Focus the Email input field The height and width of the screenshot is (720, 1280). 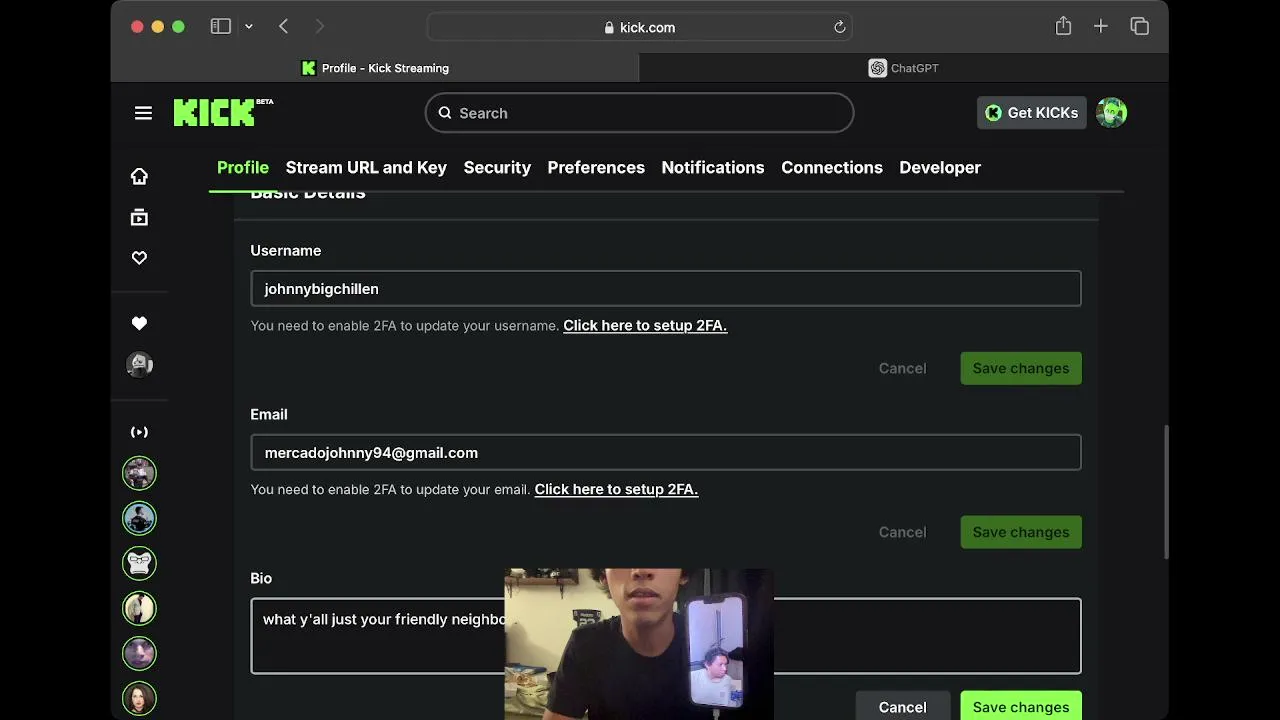[x=666, y=452]
